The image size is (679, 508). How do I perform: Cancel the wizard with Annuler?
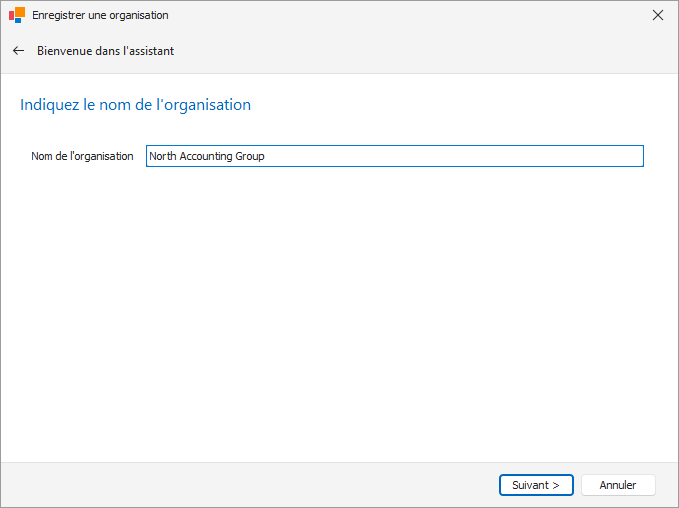(x=618, y=485)
